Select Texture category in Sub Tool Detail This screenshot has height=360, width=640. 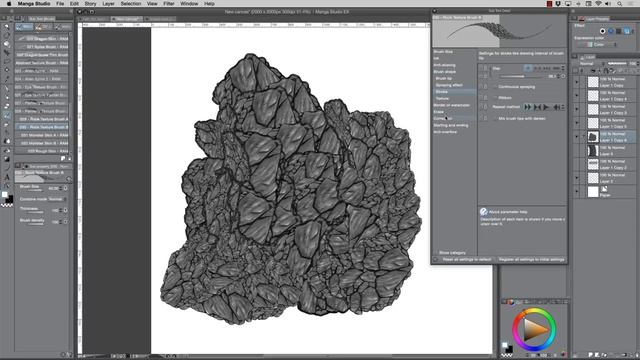[442, 98]
